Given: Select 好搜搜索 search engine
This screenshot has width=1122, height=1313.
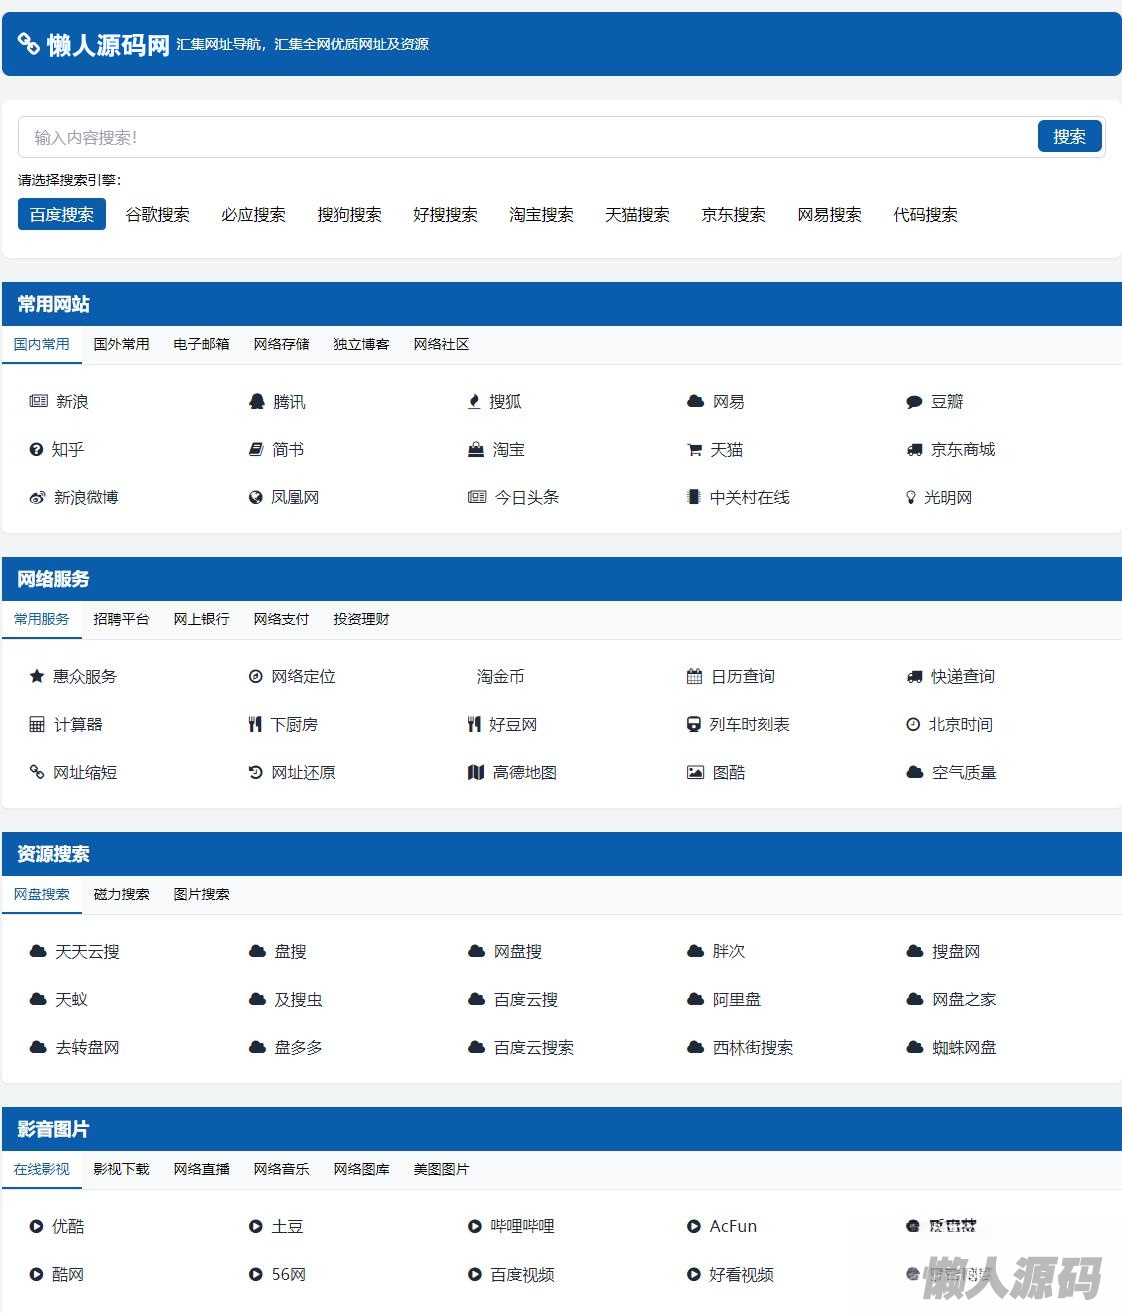Looking at the screenshot, I should pos(445,214).
